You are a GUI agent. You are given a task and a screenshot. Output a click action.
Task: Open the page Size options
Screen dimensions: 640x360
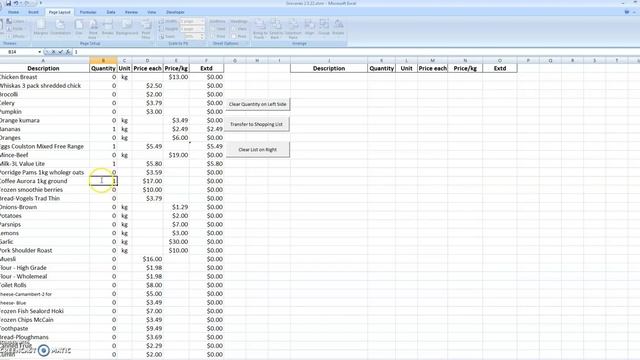click(79, 28)
